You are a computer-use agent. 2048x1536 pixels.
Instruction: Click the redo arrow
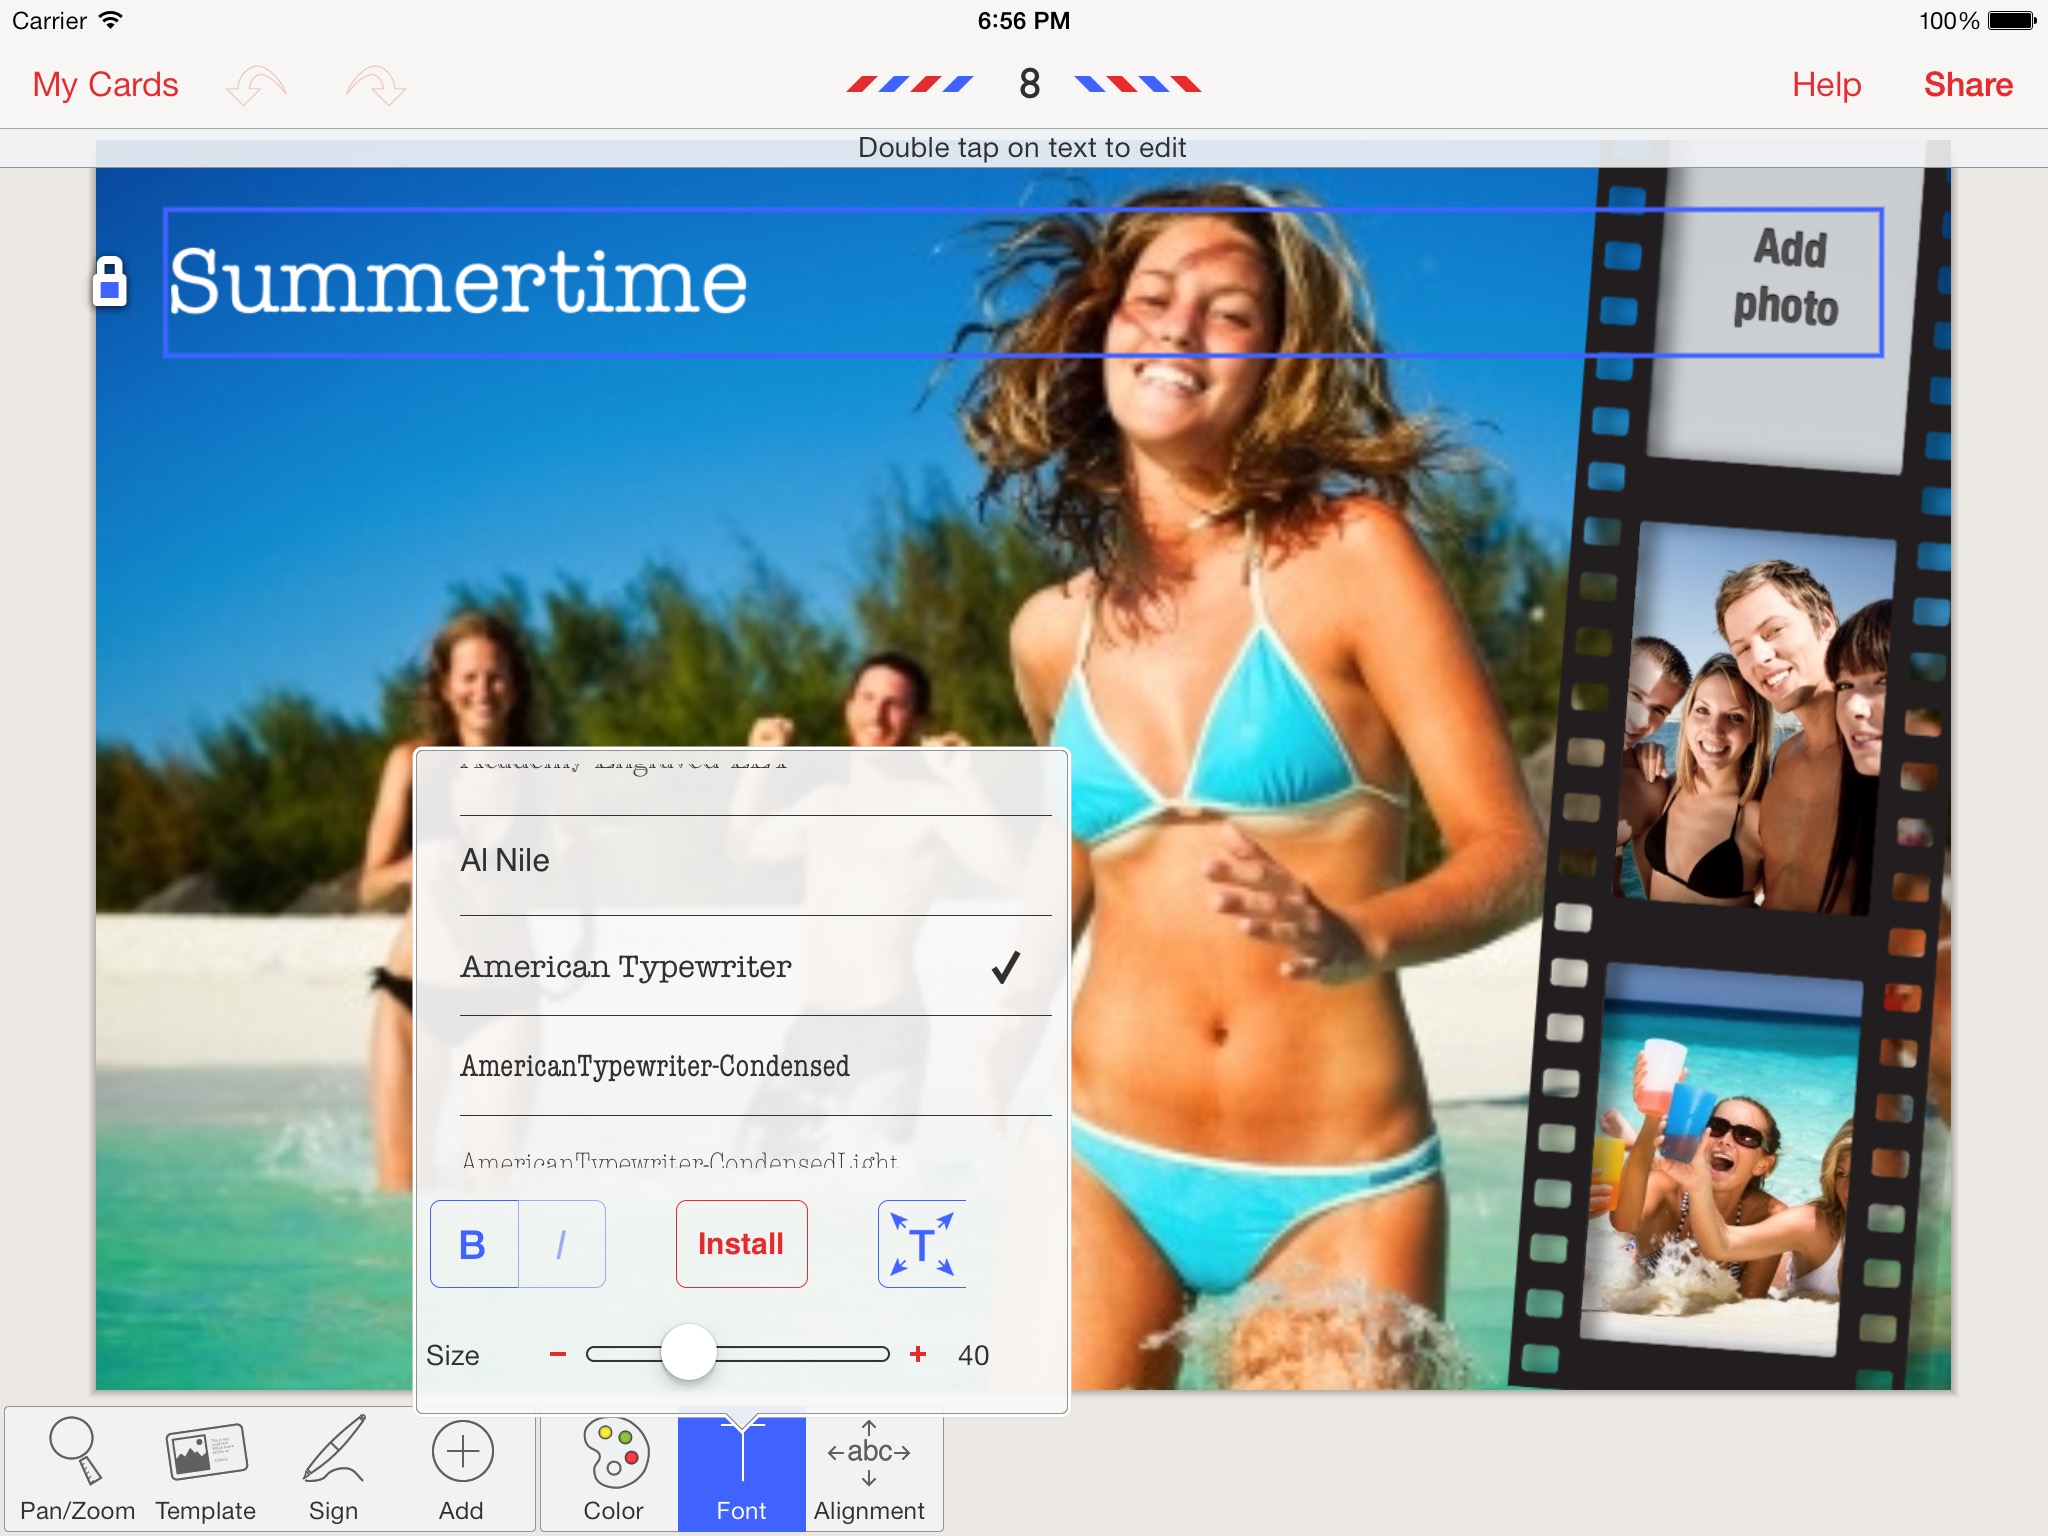pos(376,85)
